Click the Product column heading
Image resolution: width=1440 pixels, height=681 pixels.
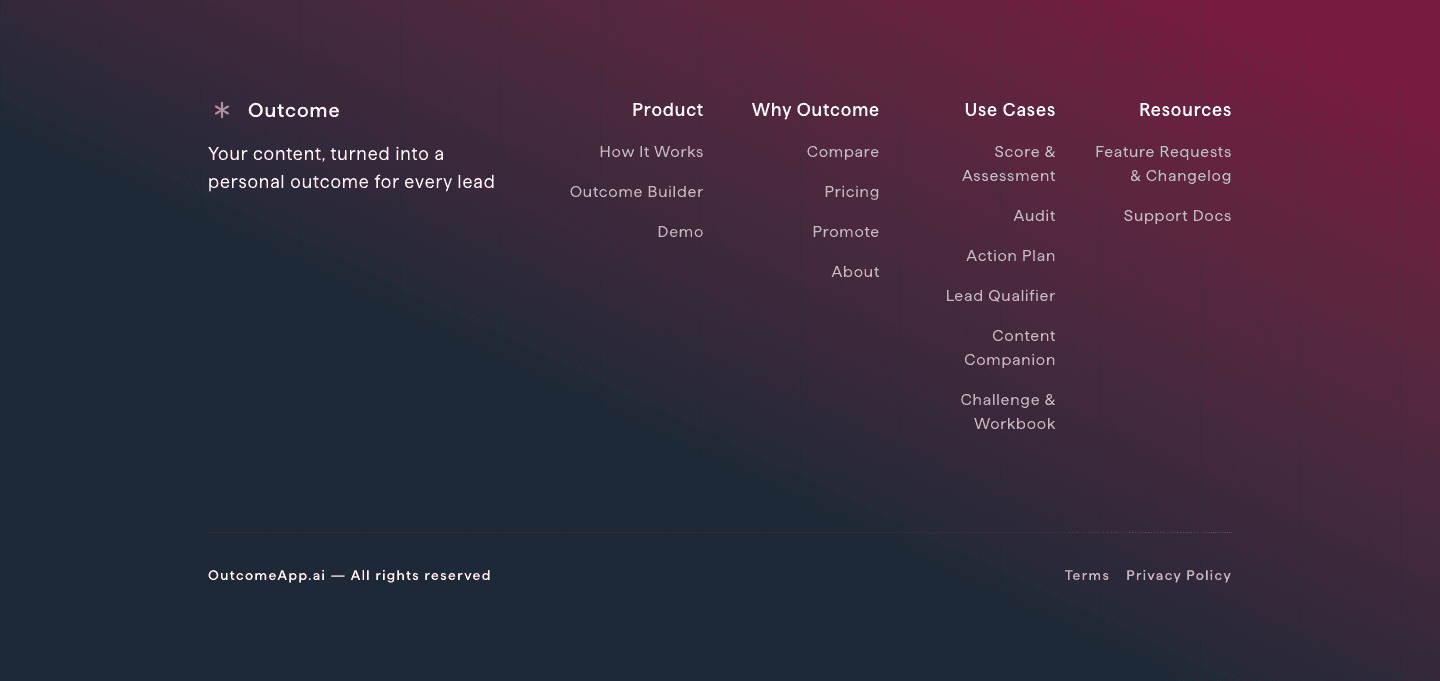tap(667, 110)
